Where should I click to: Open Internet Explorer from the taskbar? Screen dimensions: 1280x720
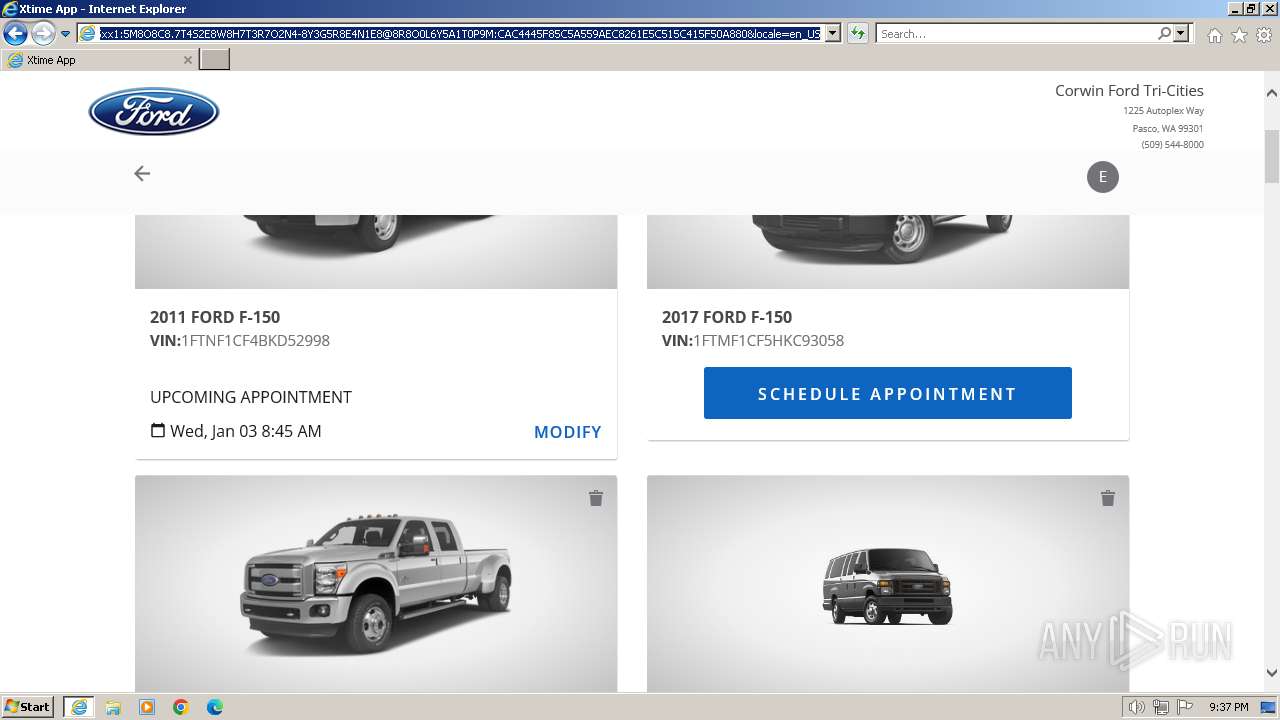[79, 707]
